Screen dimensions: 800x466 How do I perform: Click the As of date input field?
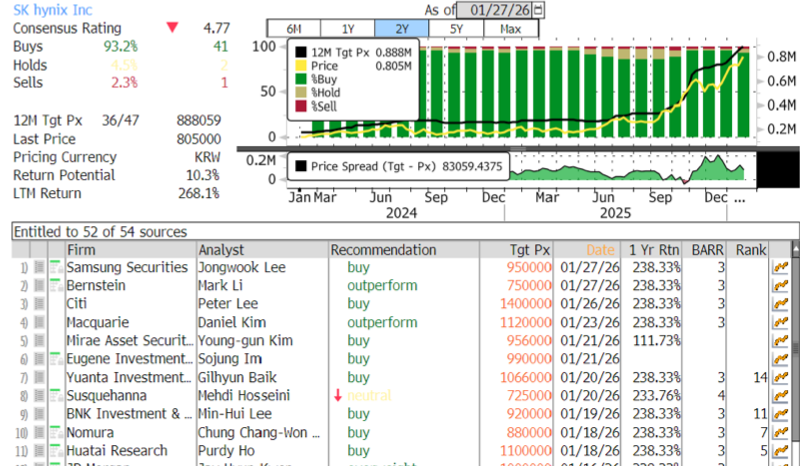(497, 10)
